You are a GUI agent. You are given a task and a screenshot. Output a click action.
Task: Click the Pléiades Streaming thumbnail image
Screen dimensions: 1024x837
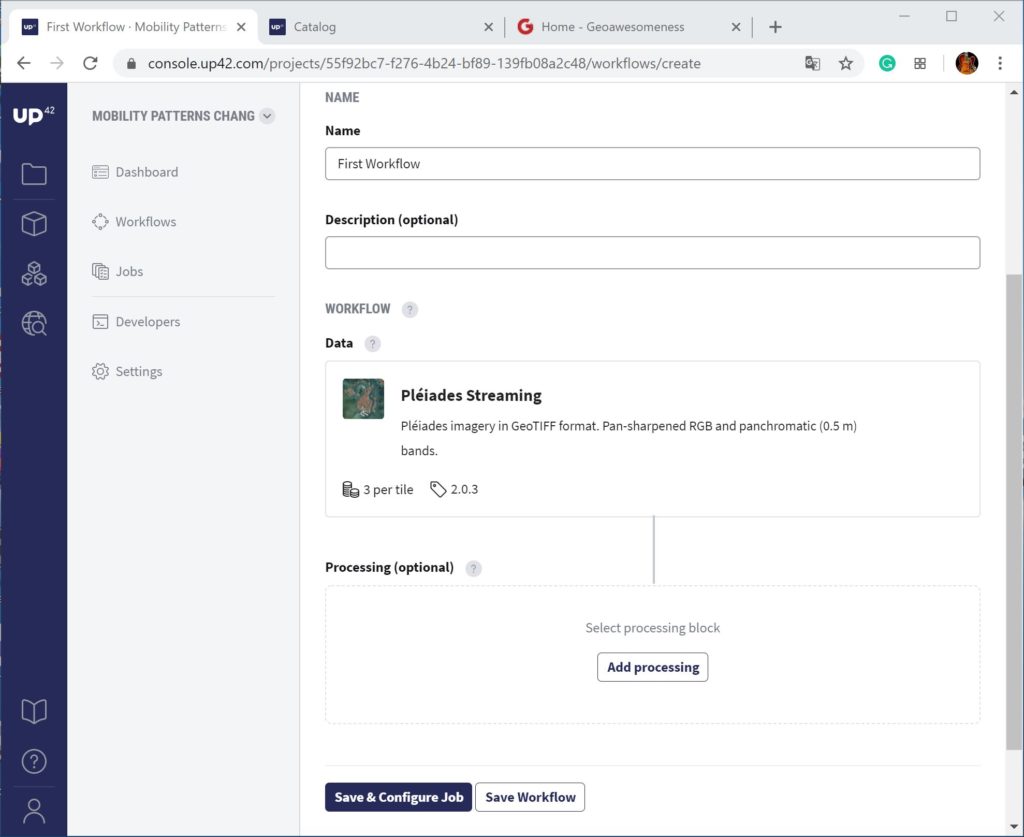point(363,399)
